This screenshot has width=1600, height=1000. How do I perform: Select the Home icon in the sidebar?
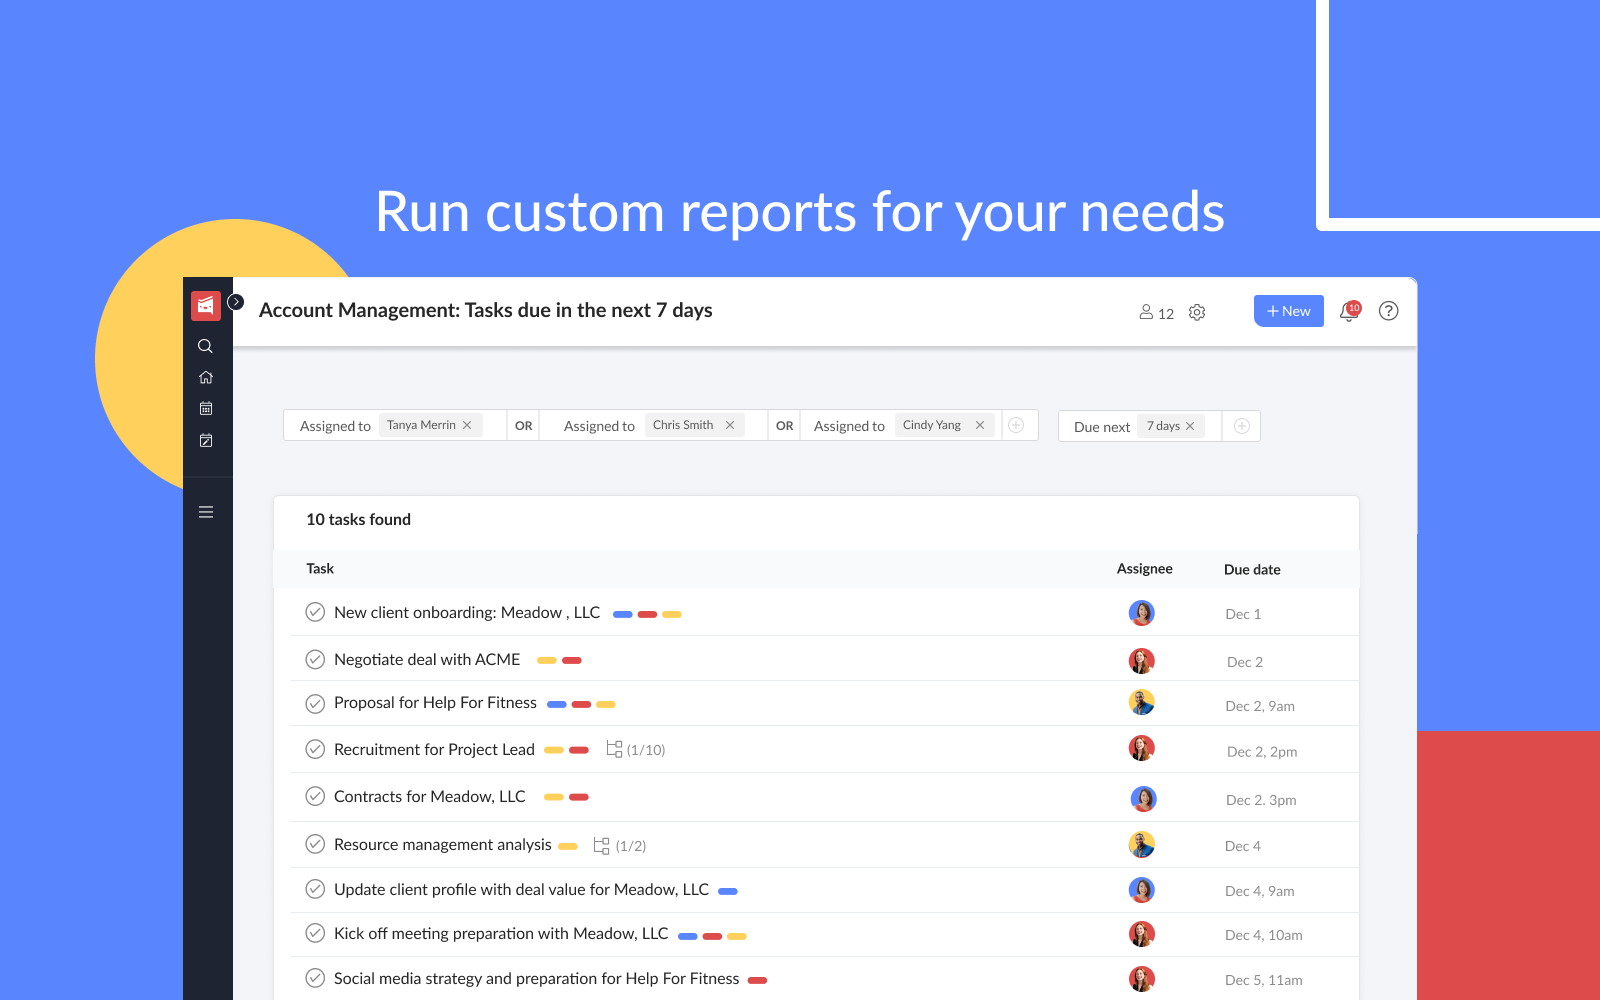coord(205,377)
